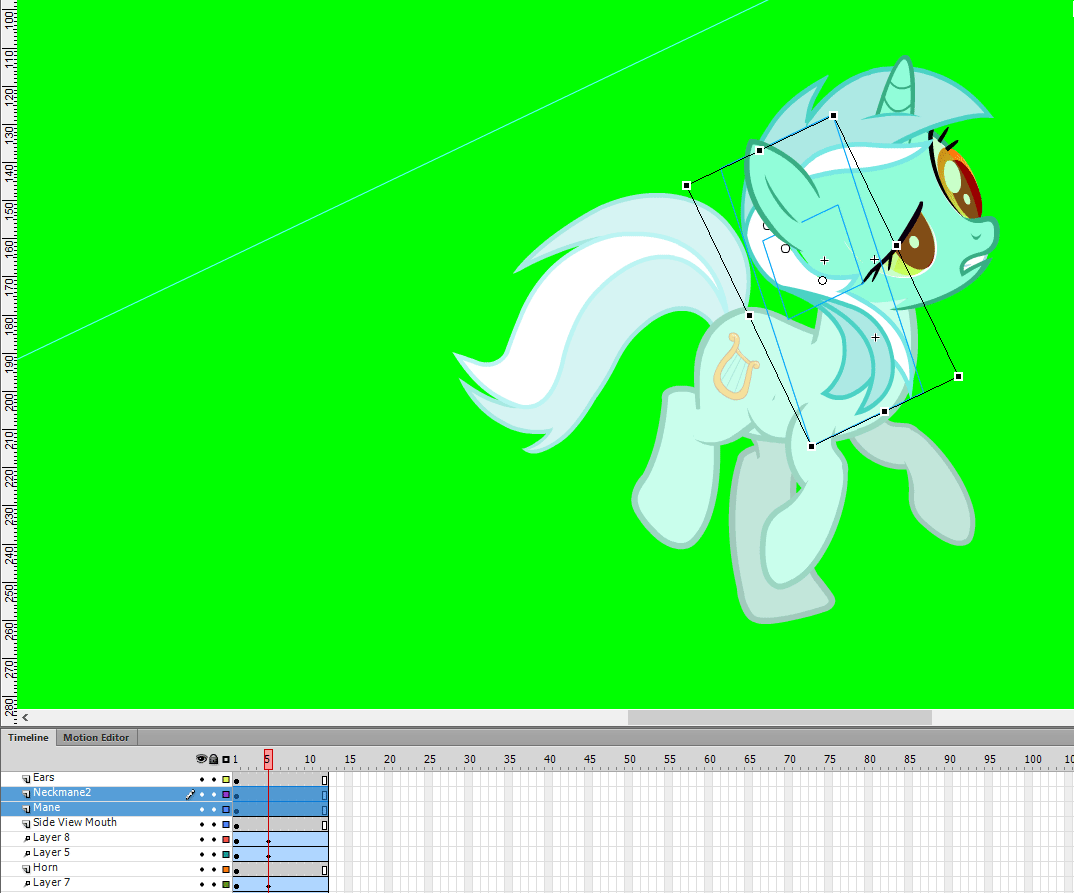Toggle visibility dot of Neckmane2 layer
The height and width of the screenshot is (893, 1074).
pyautogui.click(x=202, y=794)
